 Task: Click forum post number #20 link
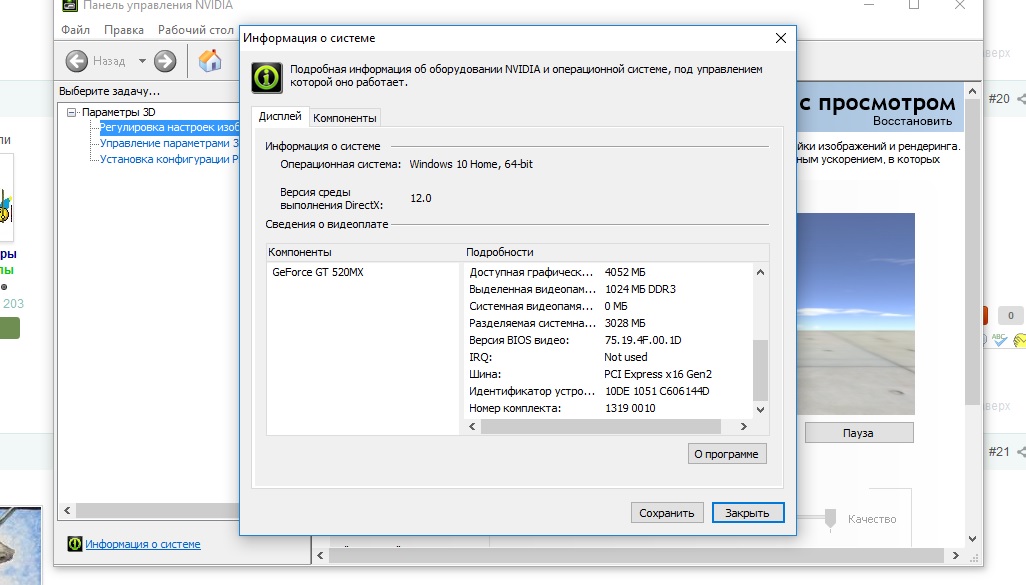click(999, 99)
